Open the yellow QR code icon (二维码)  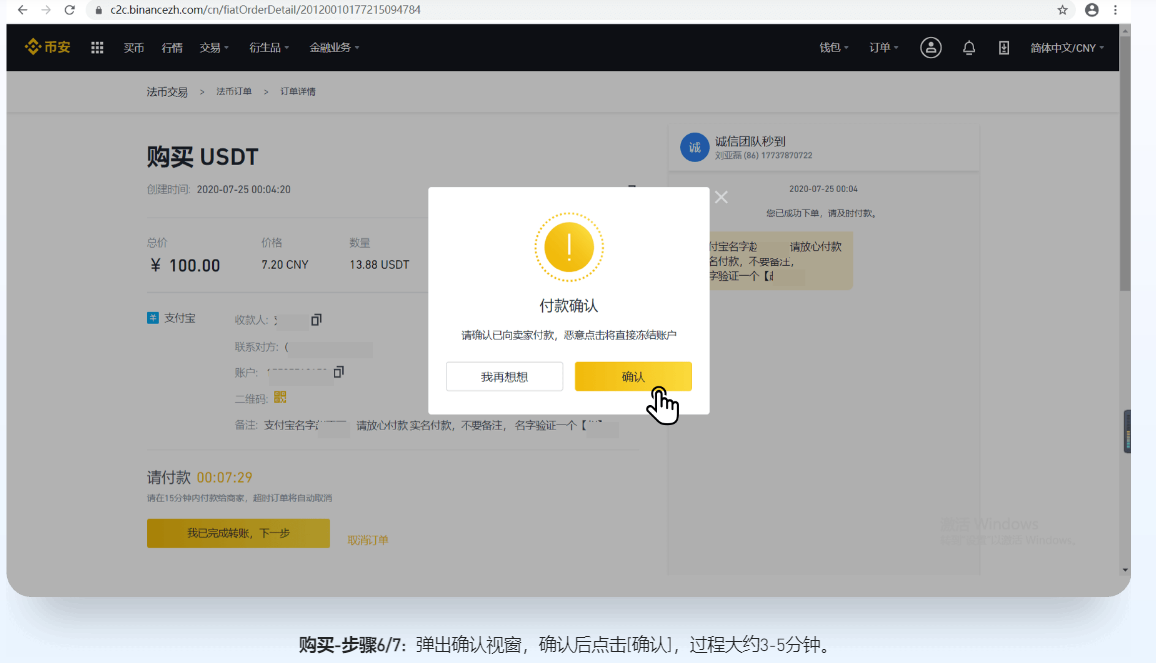(x=280, y=398)
